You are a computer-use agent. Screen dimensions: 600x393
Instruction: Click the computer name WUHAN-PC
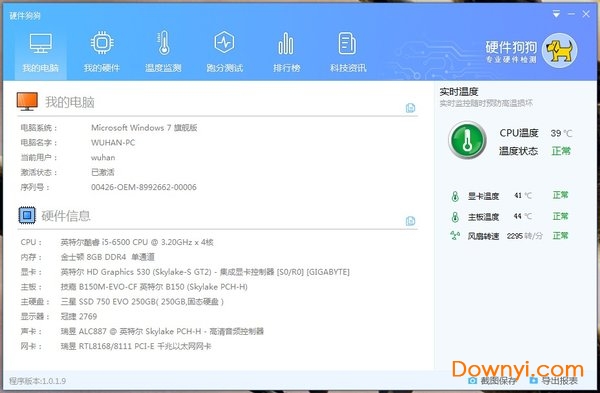tap(113, 143)
